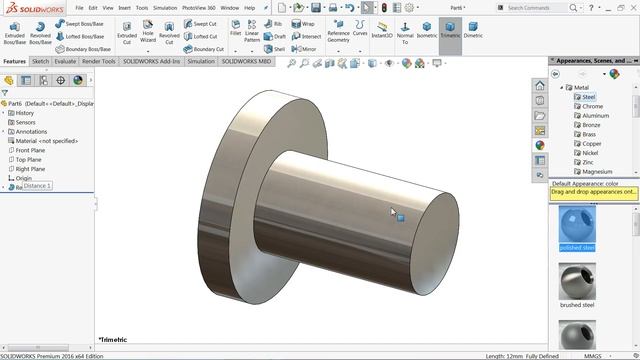Open the PhotoView 360 menu
The height and width of the screenshot is (360, 640).
pos(199,8)
